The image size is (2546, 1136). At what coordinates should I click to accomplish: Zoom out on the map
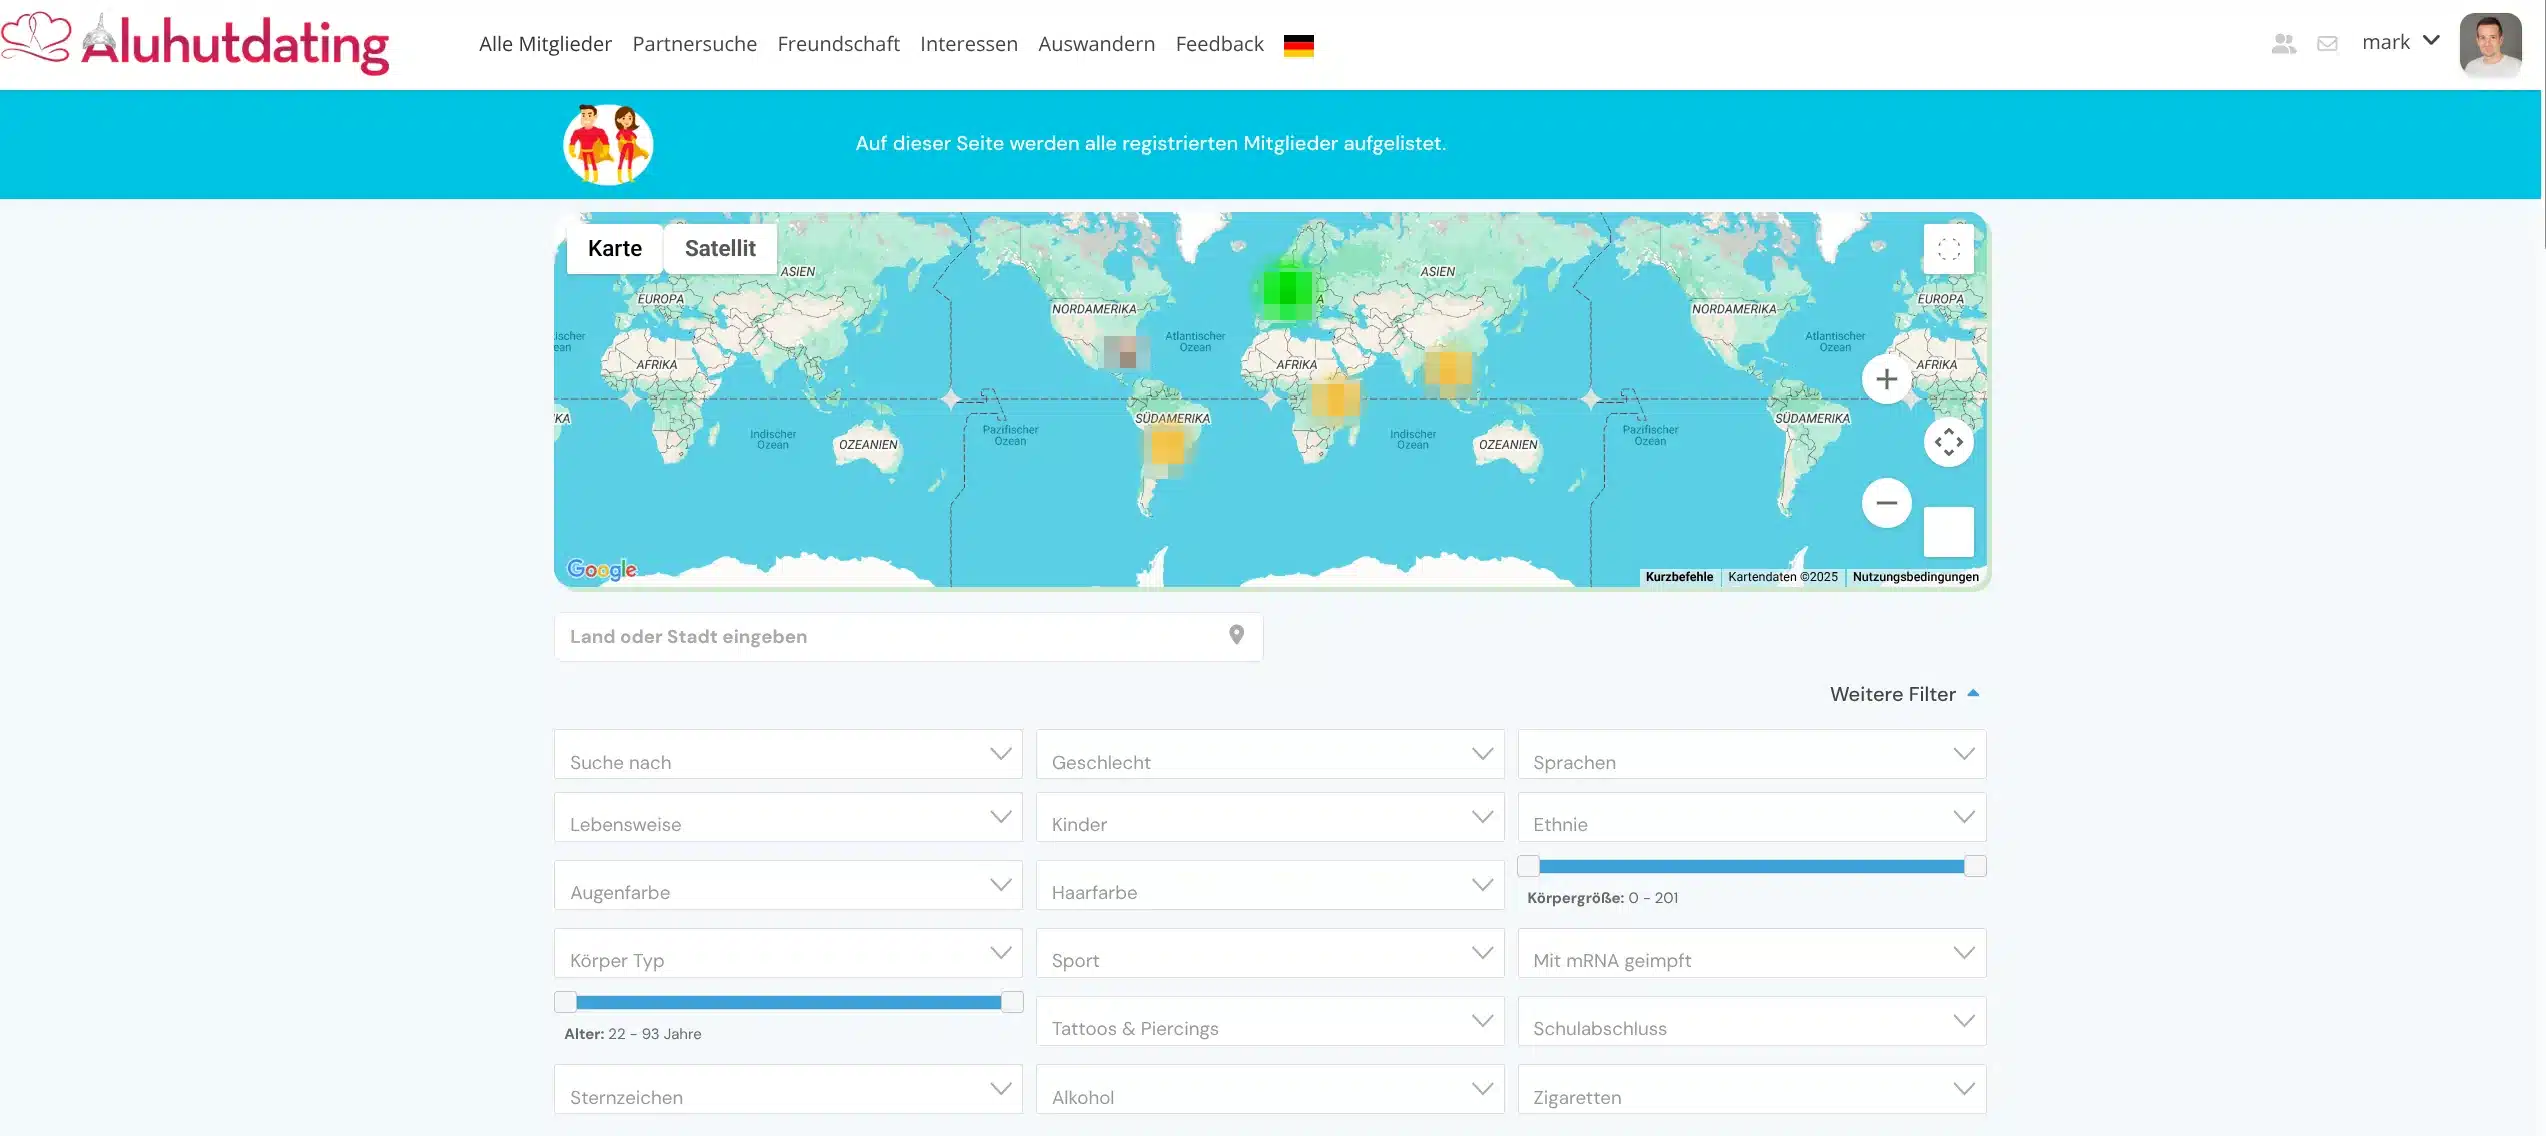[1886, 503]
